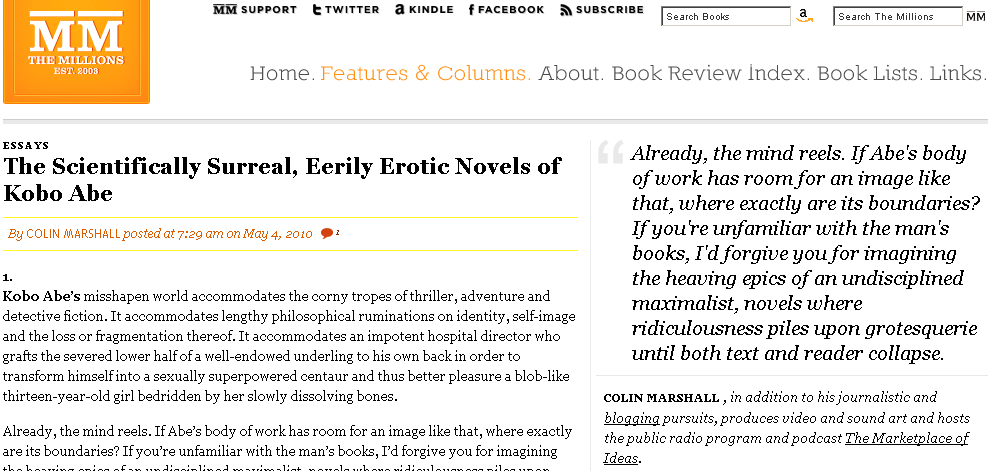Viewport: 992px width, 471px height.
Task: Click author name Colin Marshall byline
Action: 73,234
